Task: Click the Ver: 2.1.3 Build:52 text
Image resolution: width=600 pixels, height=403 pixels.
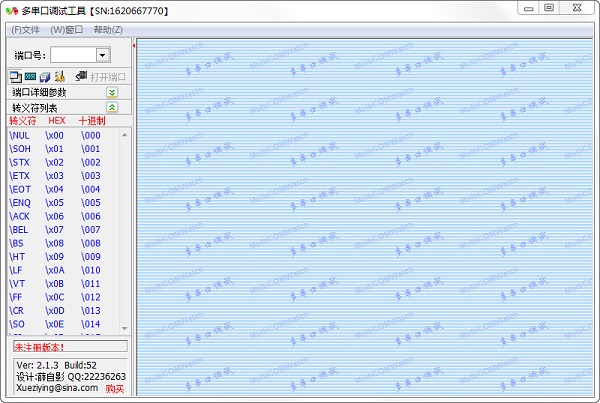Action: (x=56, y=365)
